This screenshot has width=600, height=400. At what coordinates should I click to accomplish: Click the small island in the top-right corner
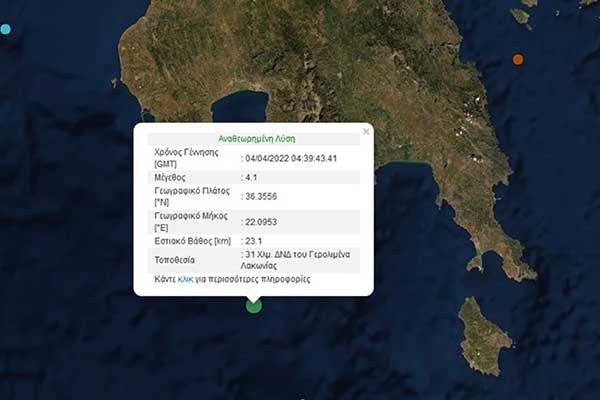coord(520,14)
